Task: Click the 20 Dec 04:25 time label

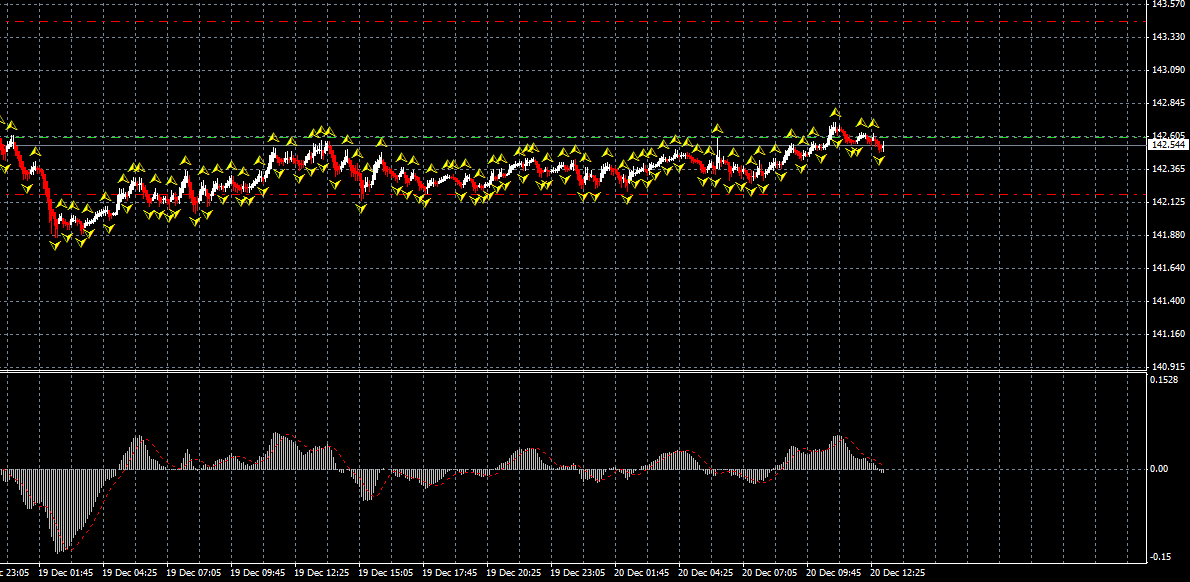Action: coord(706,573)
